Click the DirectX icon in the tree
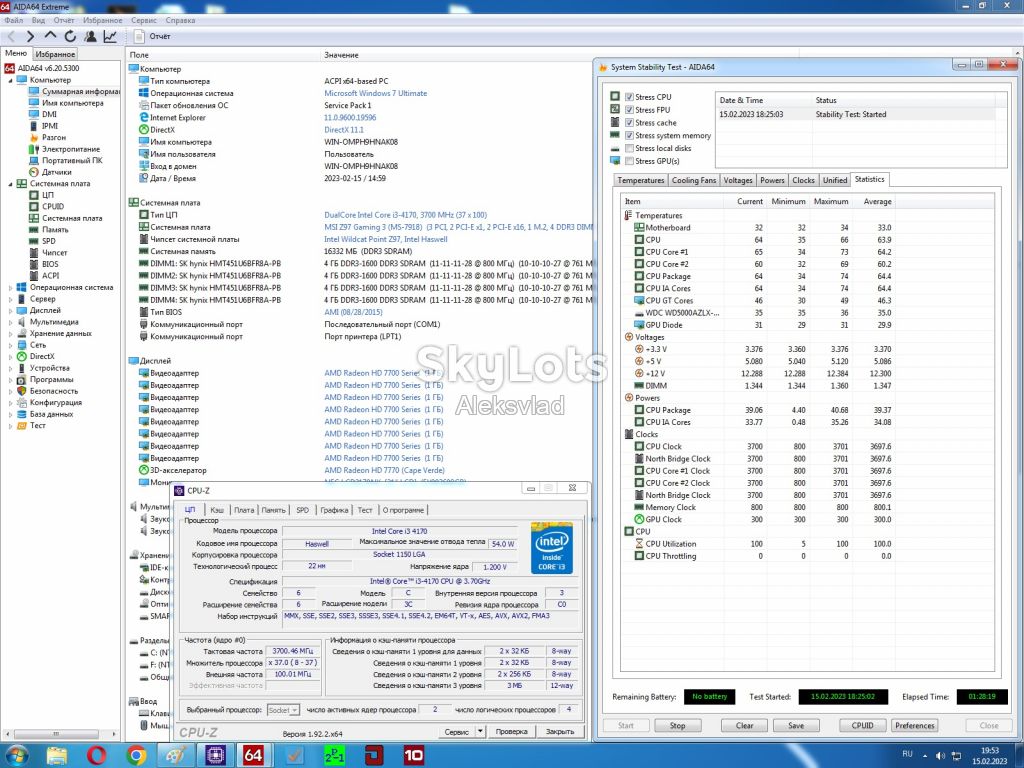Screen dimensions: 1024x768 (22, 357)
